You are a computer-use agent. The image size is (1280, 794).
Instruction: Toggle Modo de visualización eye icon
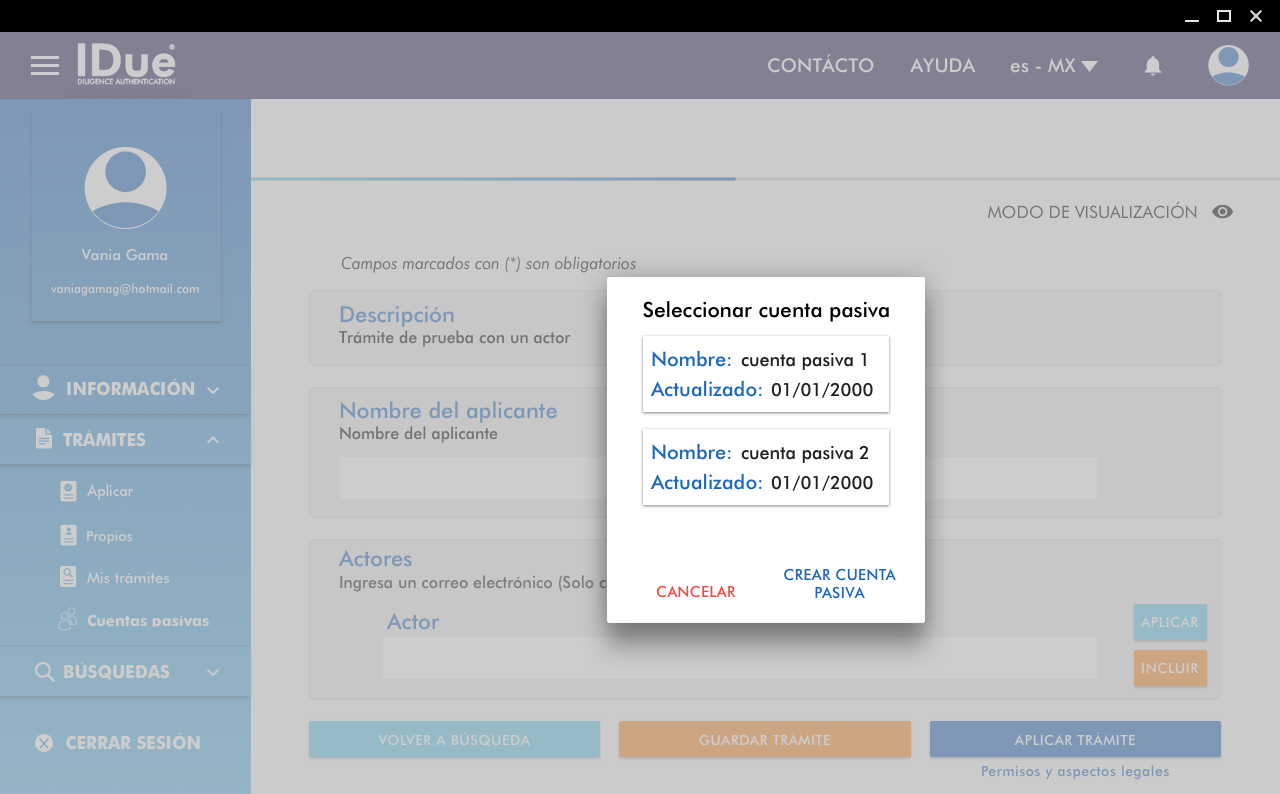pyautogui.click(x=1222, y=212)
